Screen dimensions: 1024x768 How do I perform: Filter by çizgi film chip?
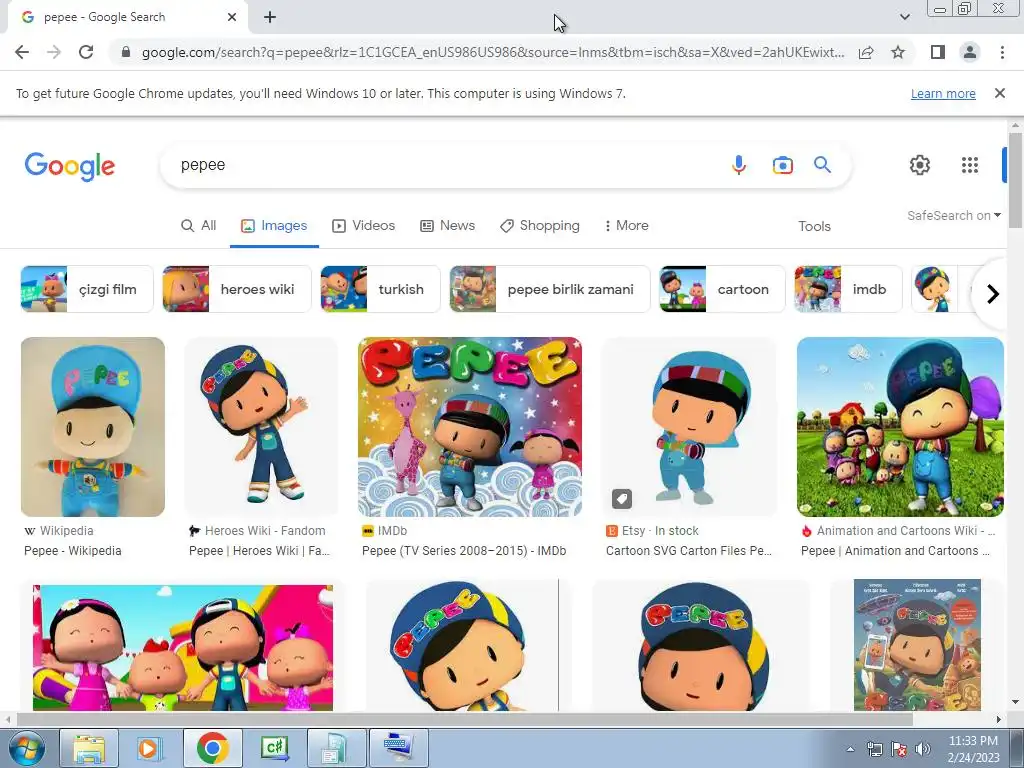[87, 289]
